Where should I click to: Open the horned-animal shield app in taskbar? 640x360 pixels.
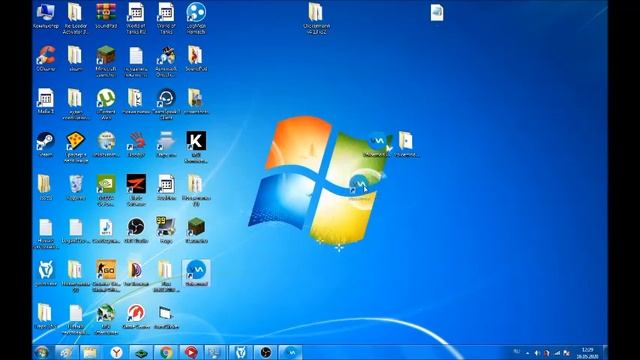(x=240, y=352)
